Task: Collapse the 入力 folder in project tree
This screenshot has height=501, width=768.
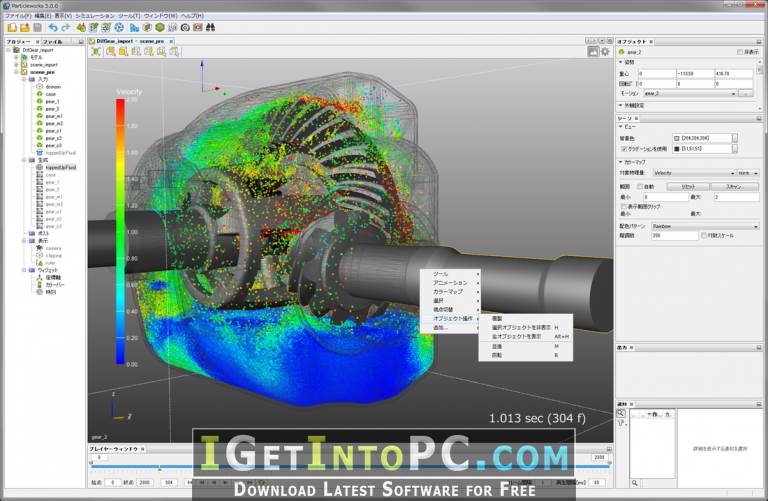Action: coord(24,79)
